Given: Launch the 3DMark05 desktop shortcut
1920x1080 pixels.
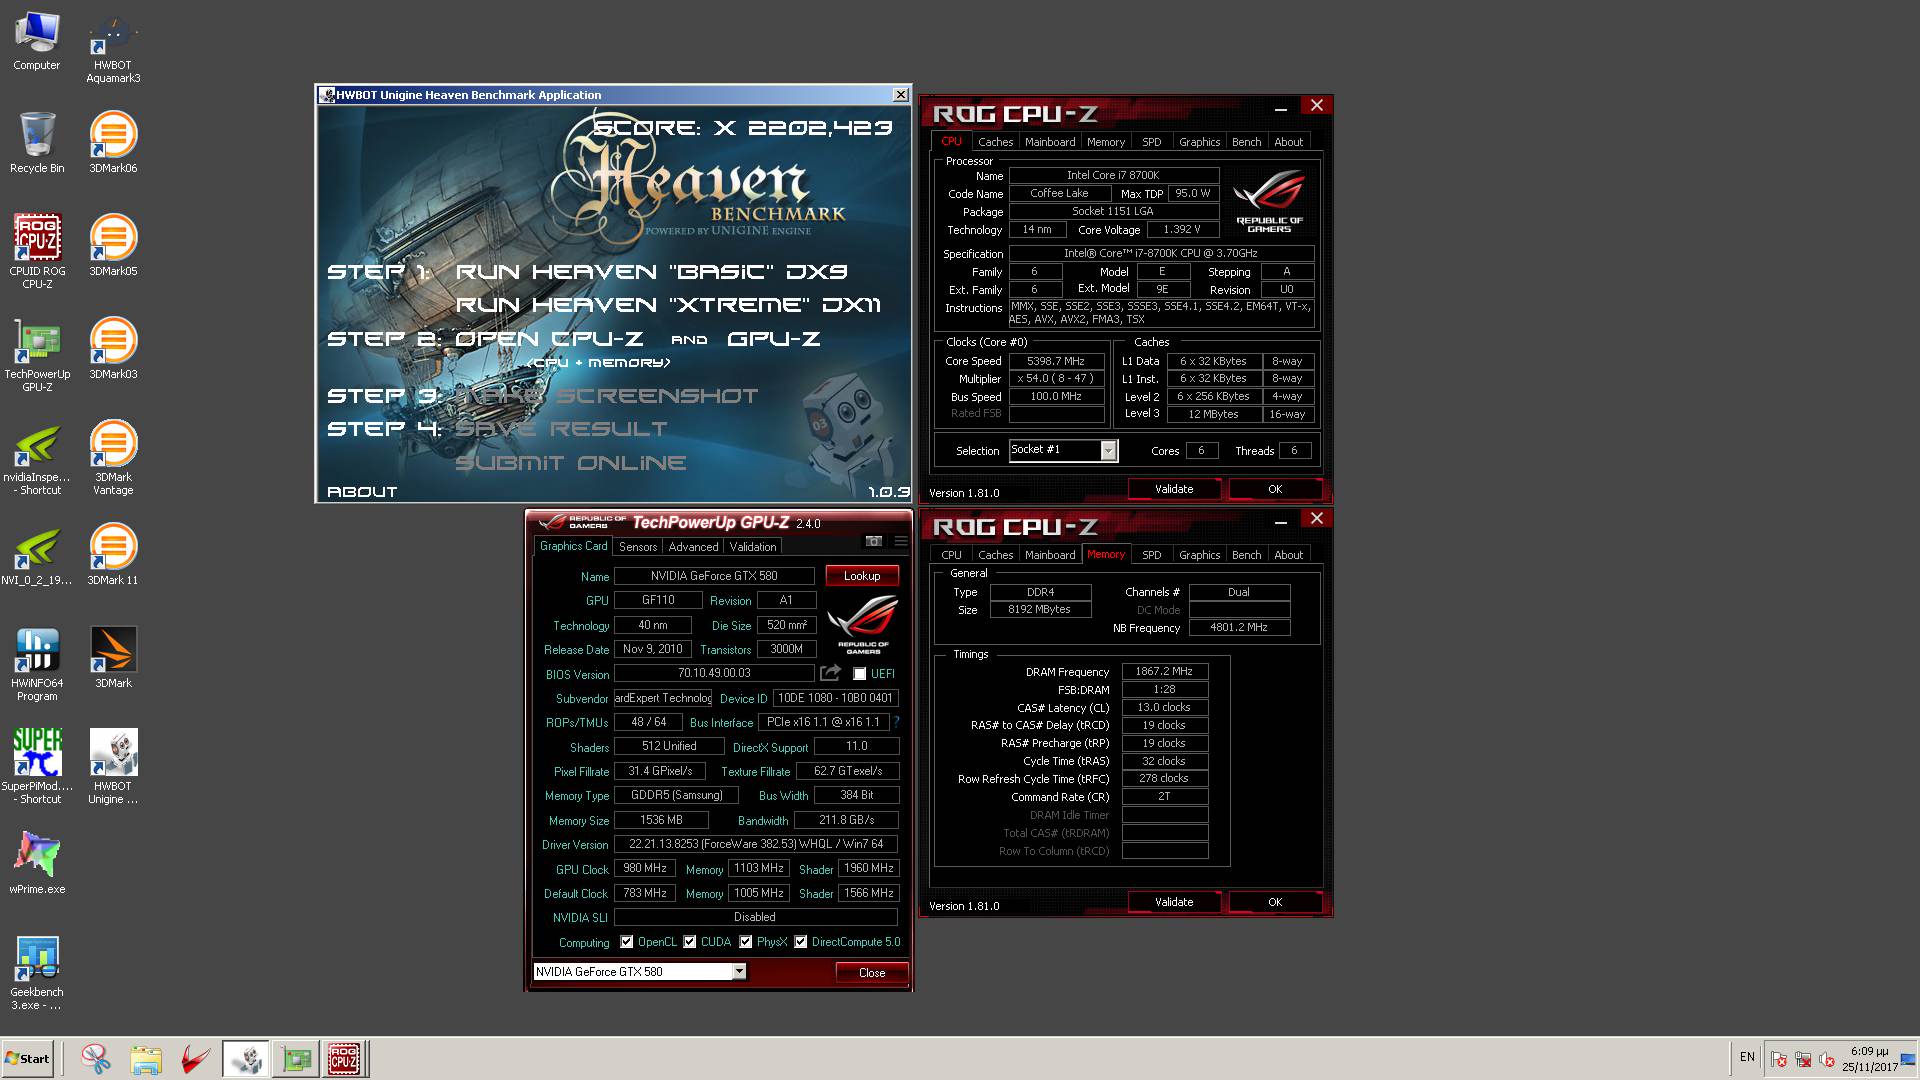Looking at the screenshot, I should pyautogui.click(x=113, y=245).
